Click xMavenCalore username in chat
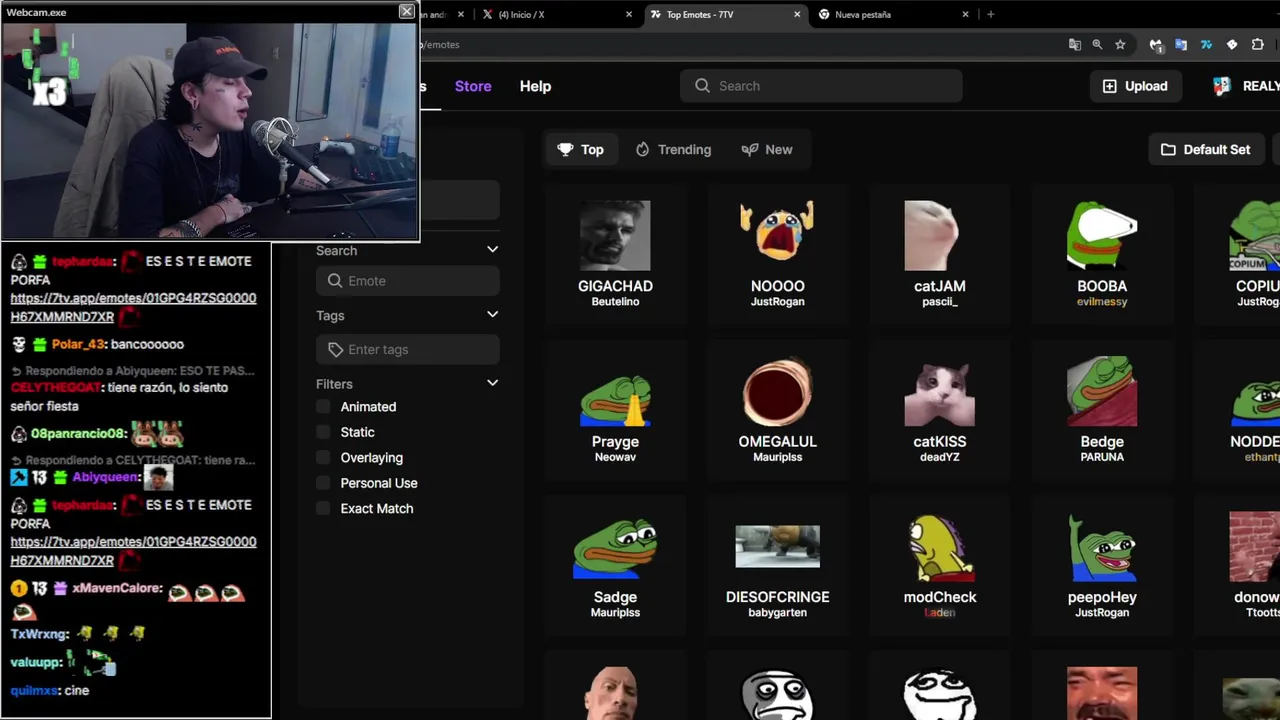The width and height of the screenshot is (1280, 720). tap(116, 588)
